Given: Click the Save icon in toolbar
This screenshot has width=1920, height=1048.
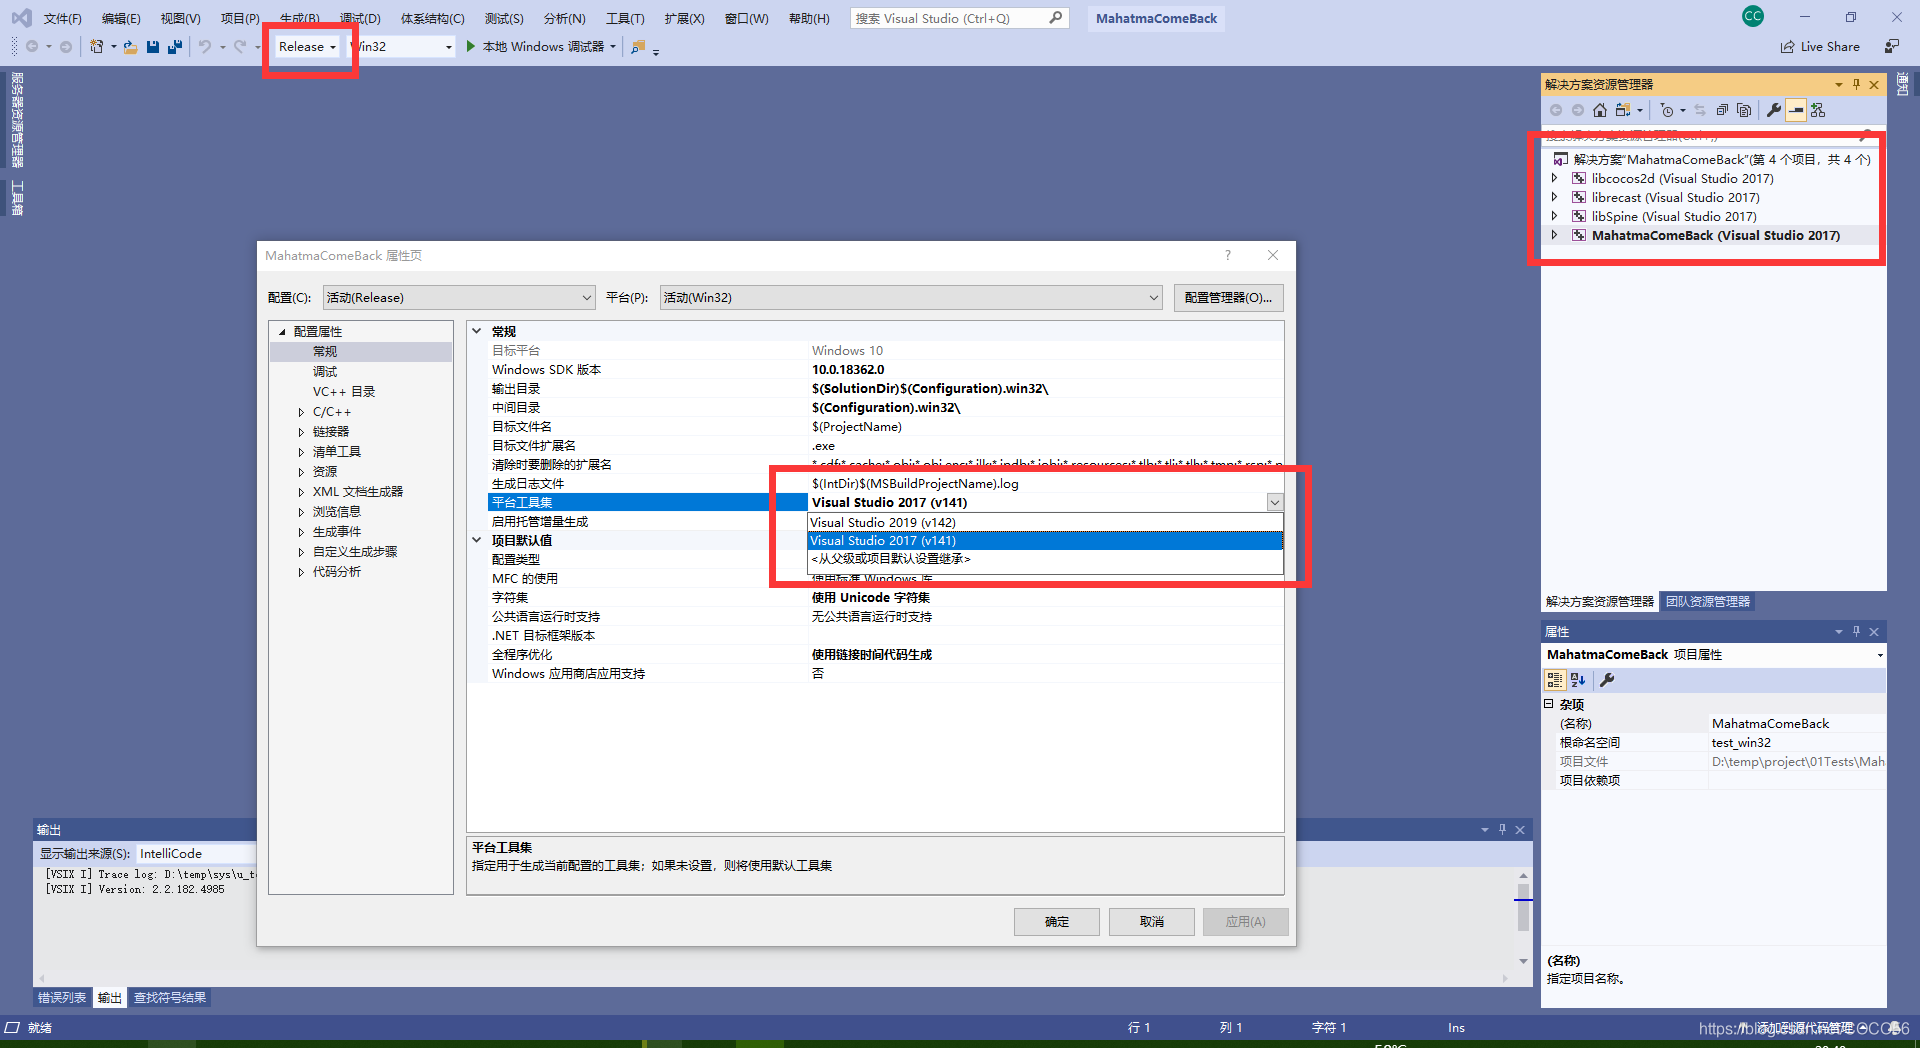Looking at the screenshot, I should click(x=153, y=46).
